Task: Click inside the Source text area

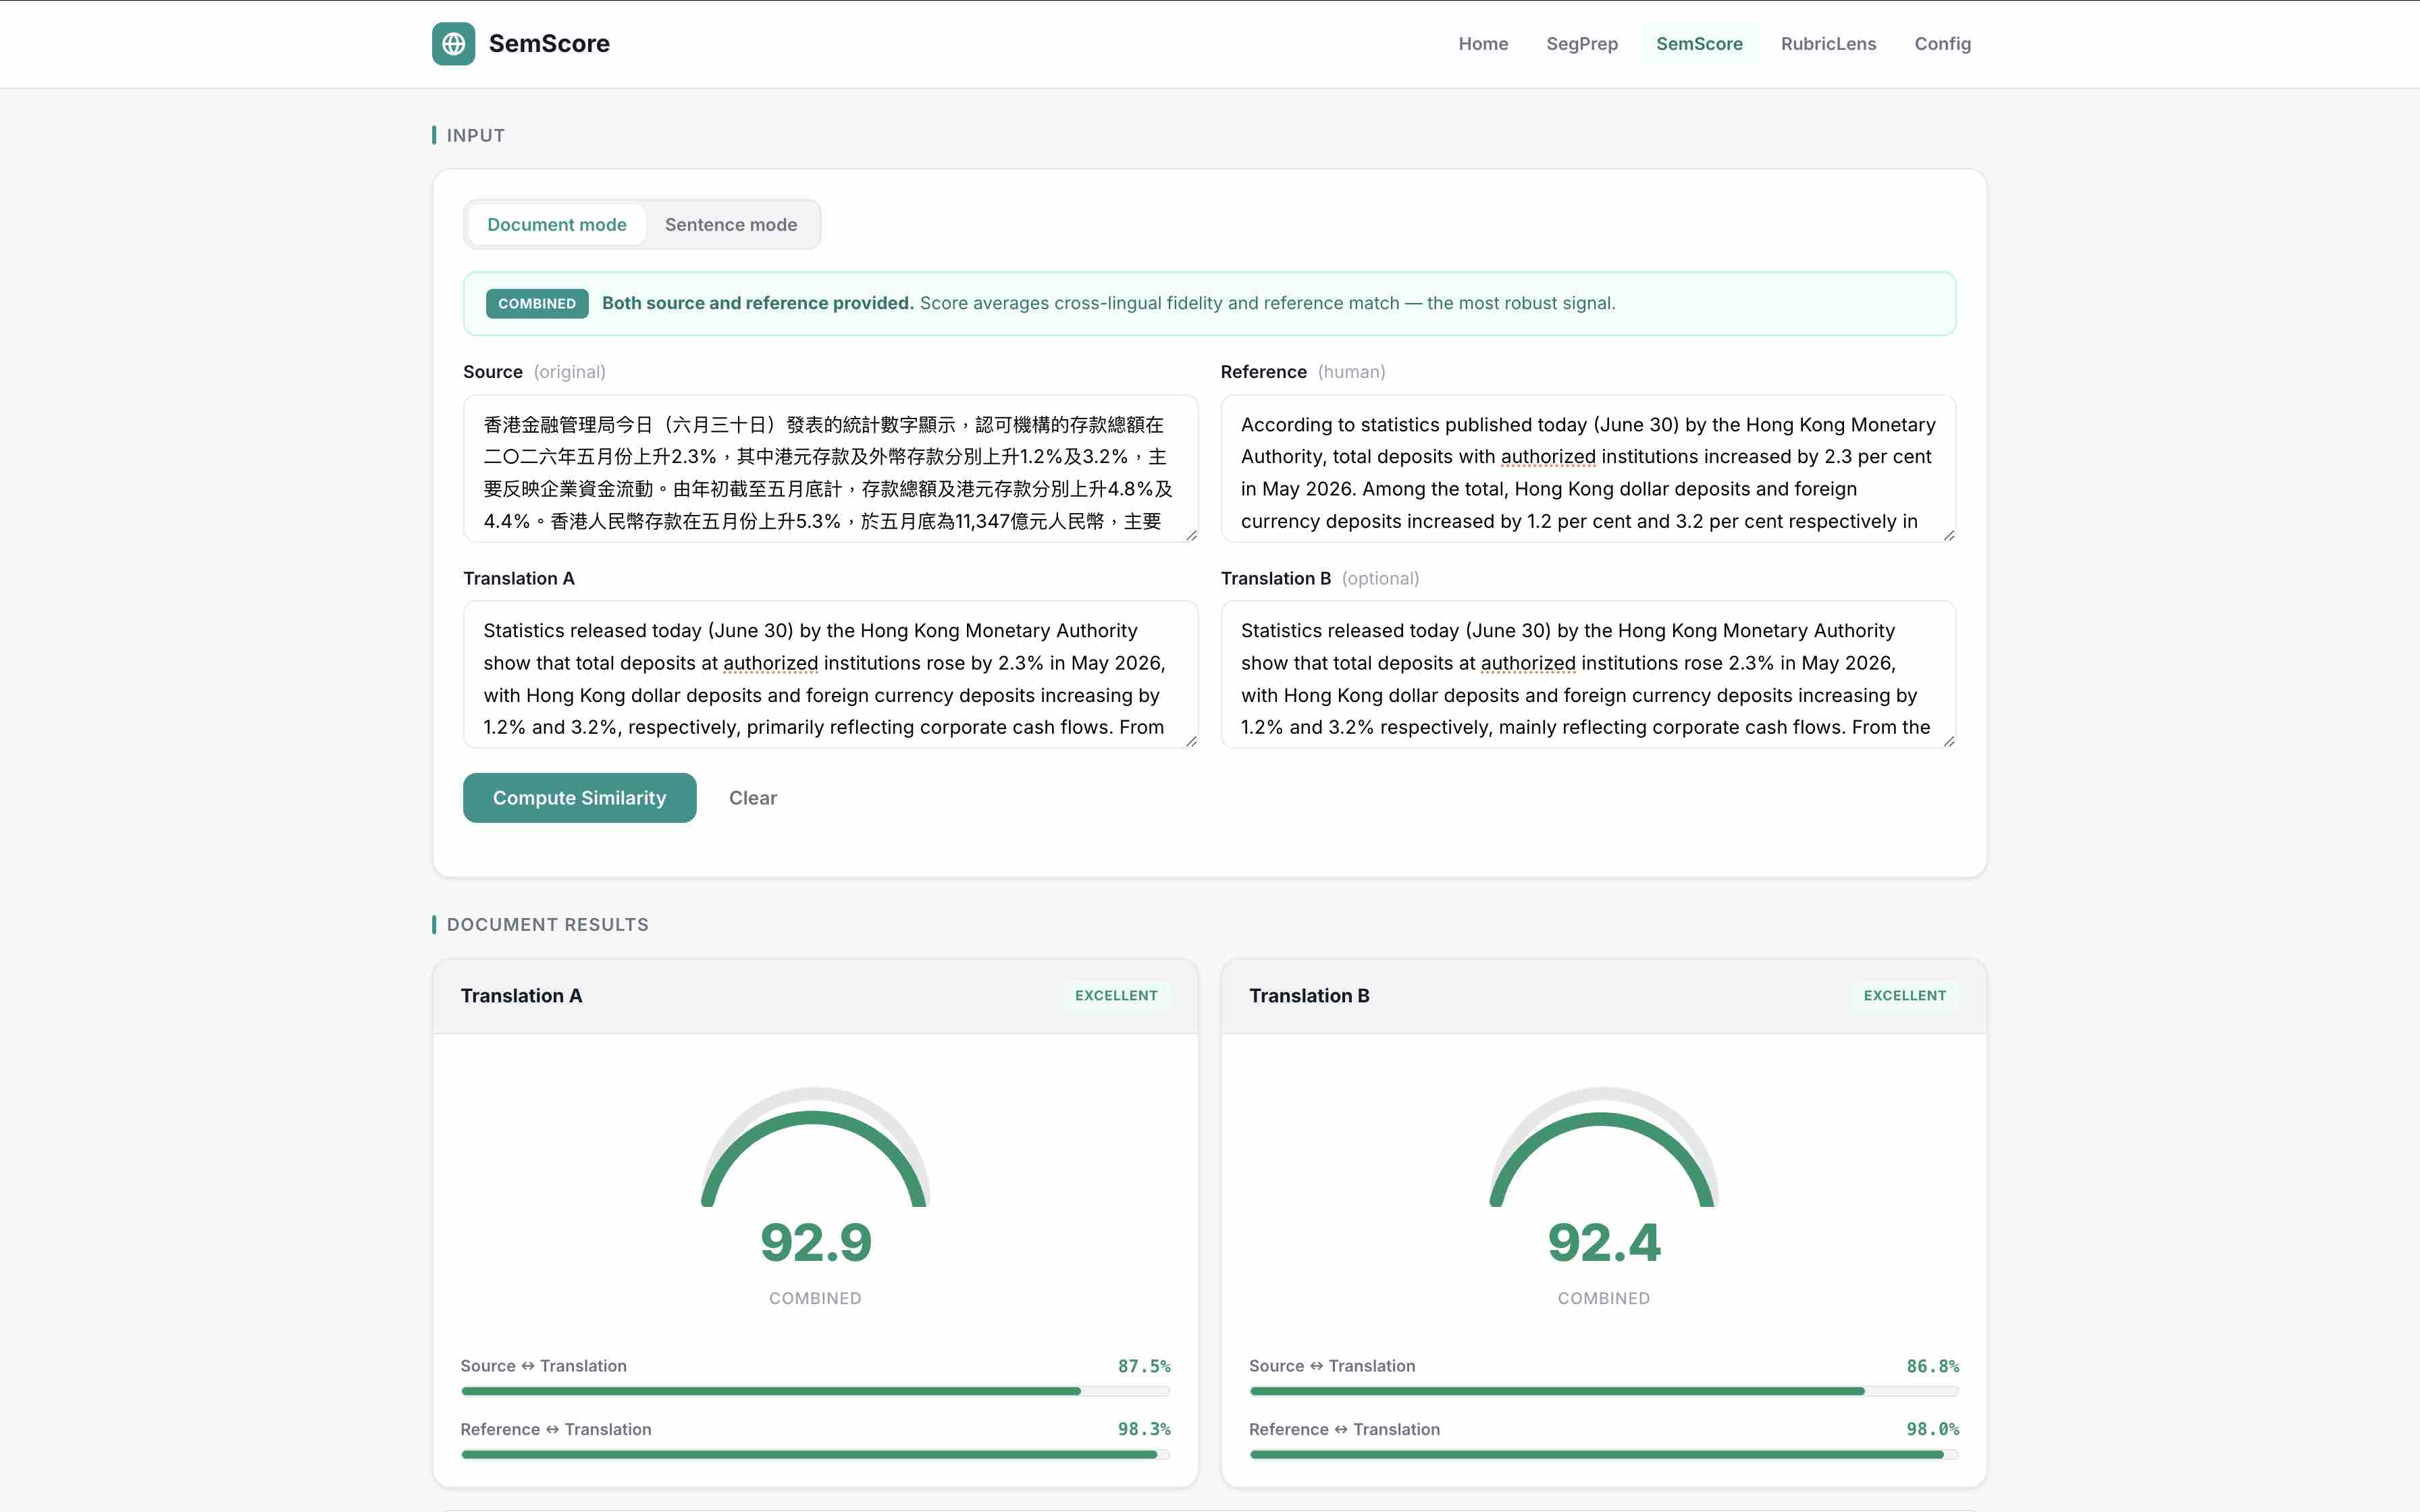Action: 830,468
